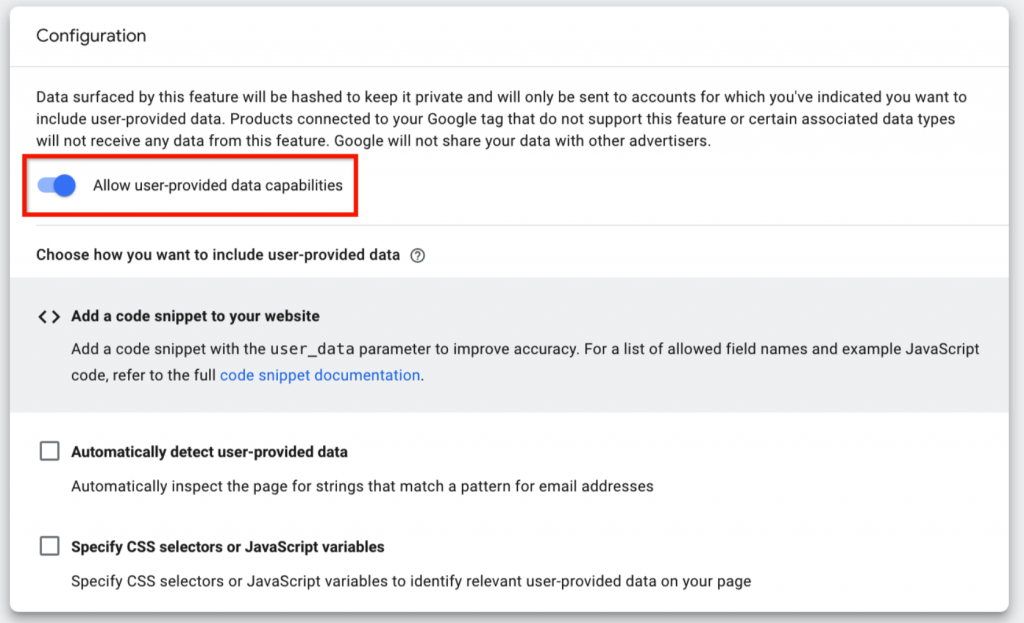
Task: Enable the Specify CSS selectors checkbox
Action: tap(50, 546)
